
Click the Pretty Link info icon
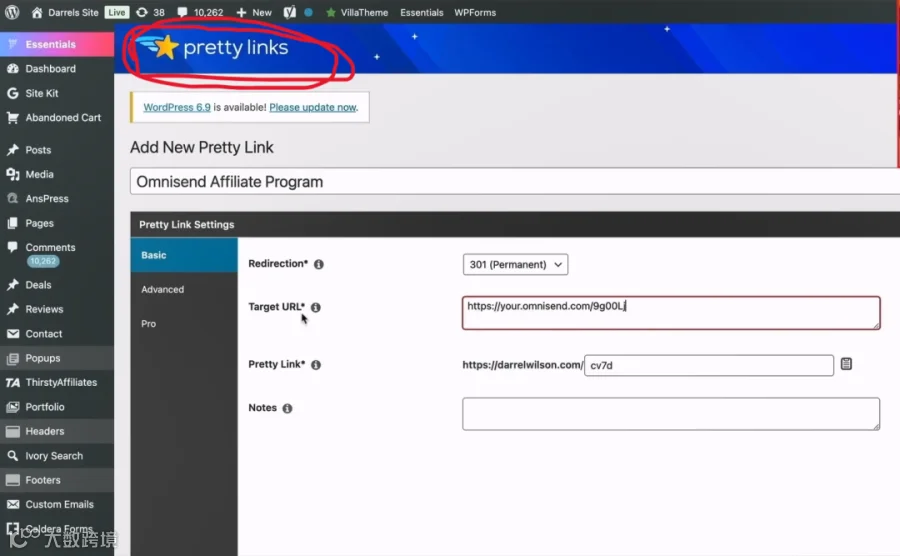(316, 365)
